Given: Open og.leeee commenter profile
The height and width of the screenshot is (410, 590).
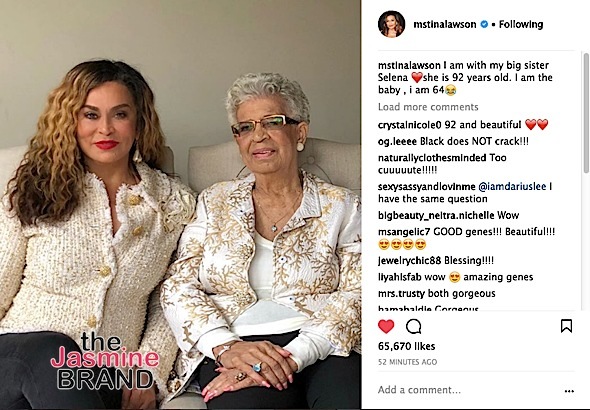Looking at the screenshot, I should (397, 141).
